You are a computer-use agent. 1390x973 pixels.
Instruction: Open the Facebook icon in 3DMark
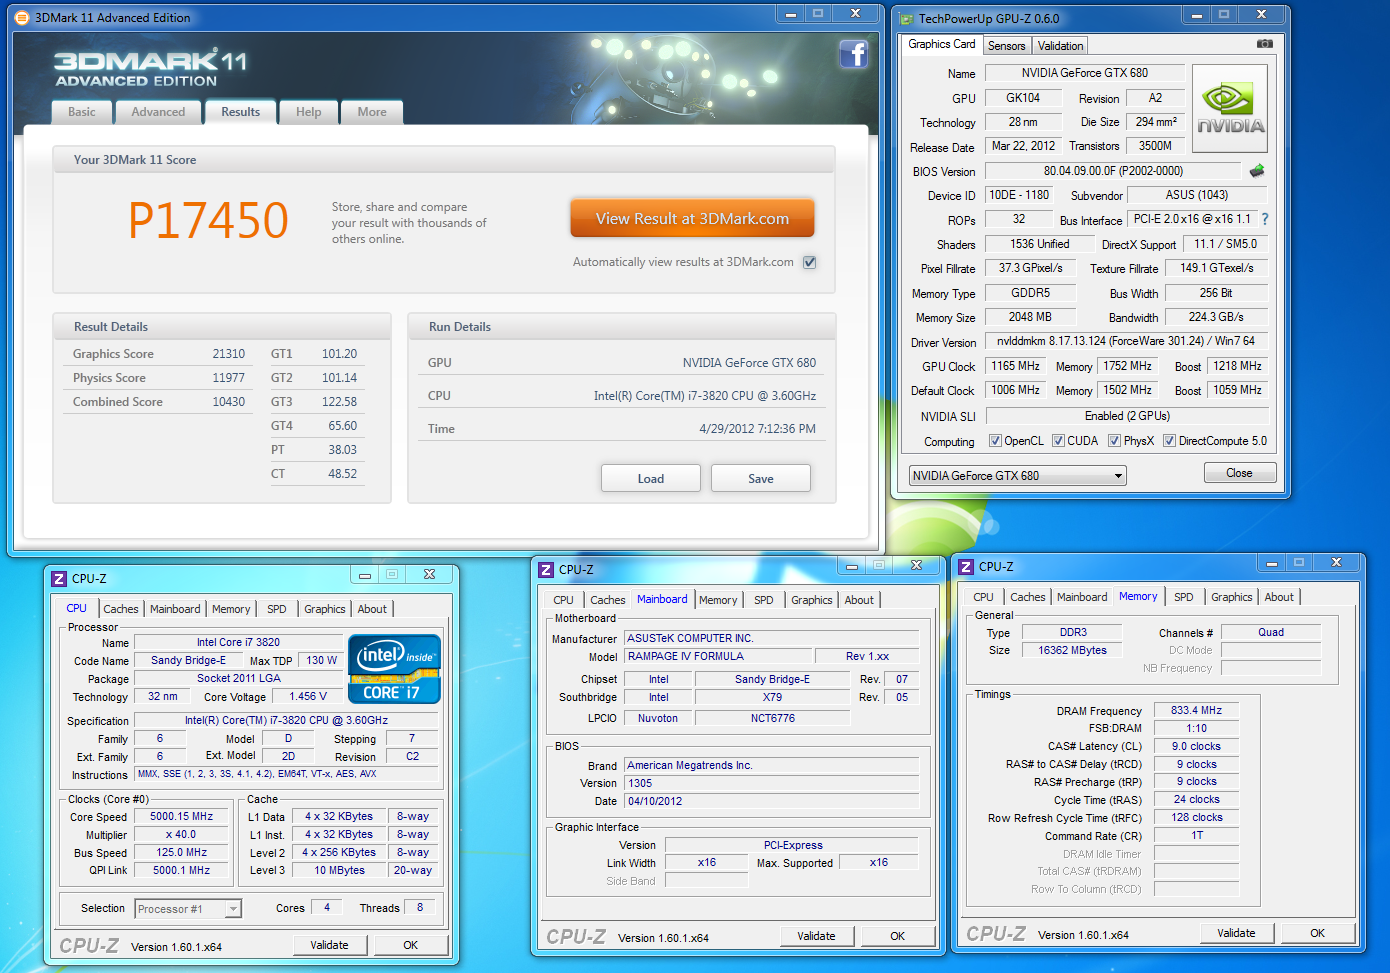point(853,54)
